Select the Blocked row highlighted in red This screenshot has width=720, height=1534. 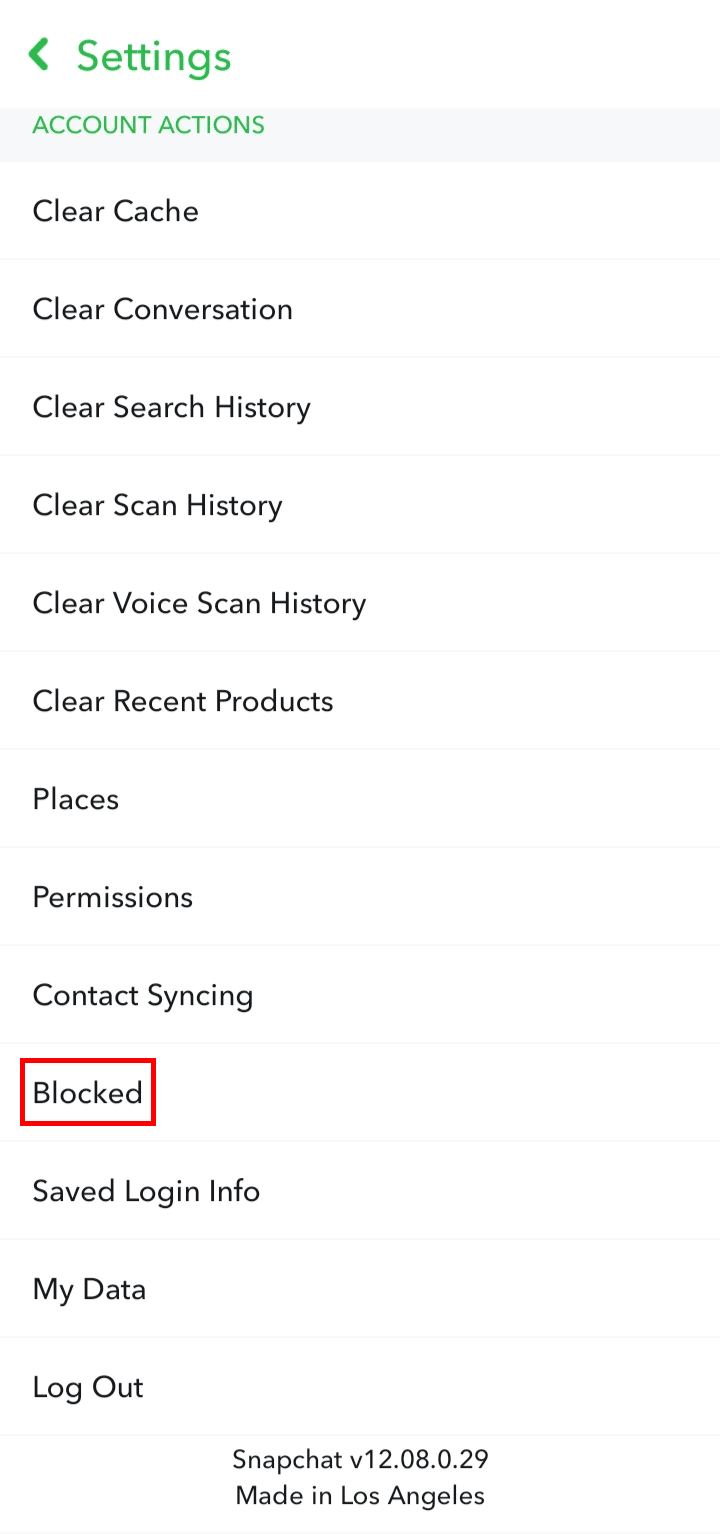(x=87, y=1092)
